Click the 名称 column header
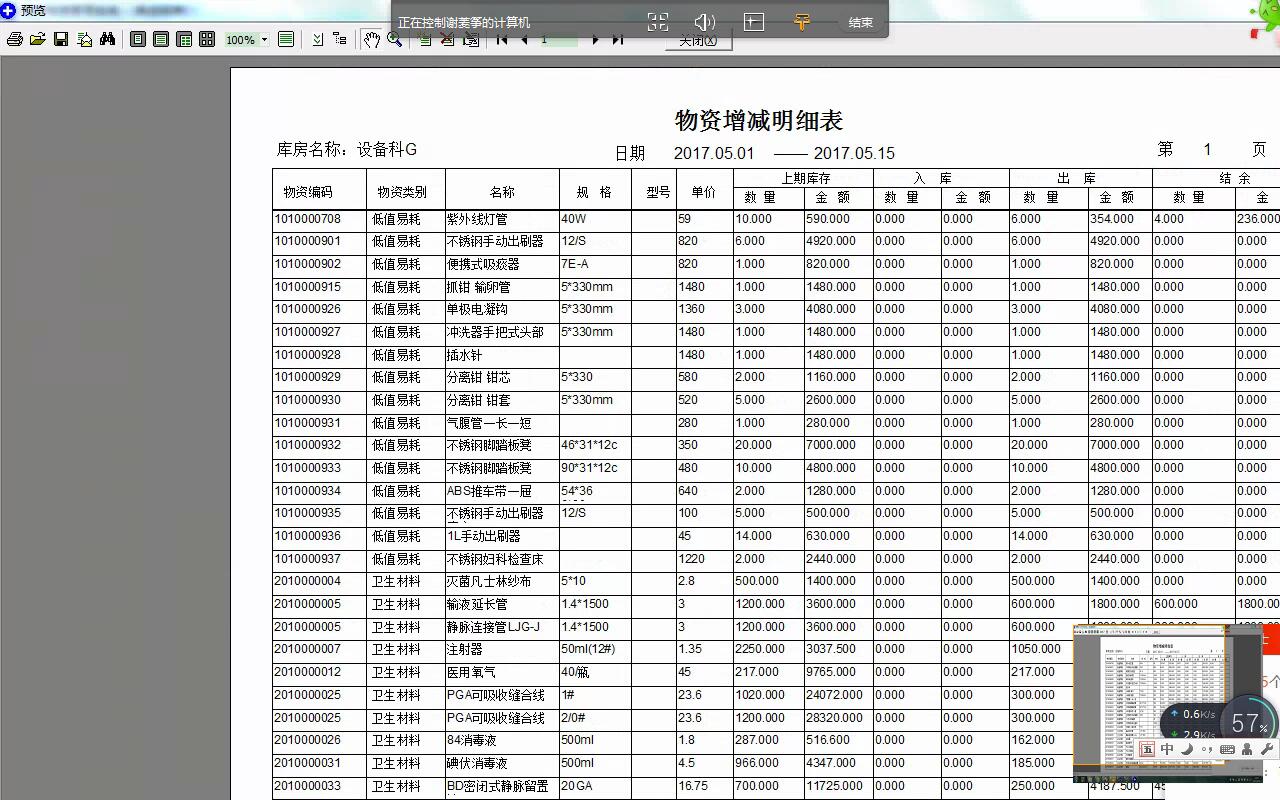This screenshot has height=800, width=1280. coord(502,192)
